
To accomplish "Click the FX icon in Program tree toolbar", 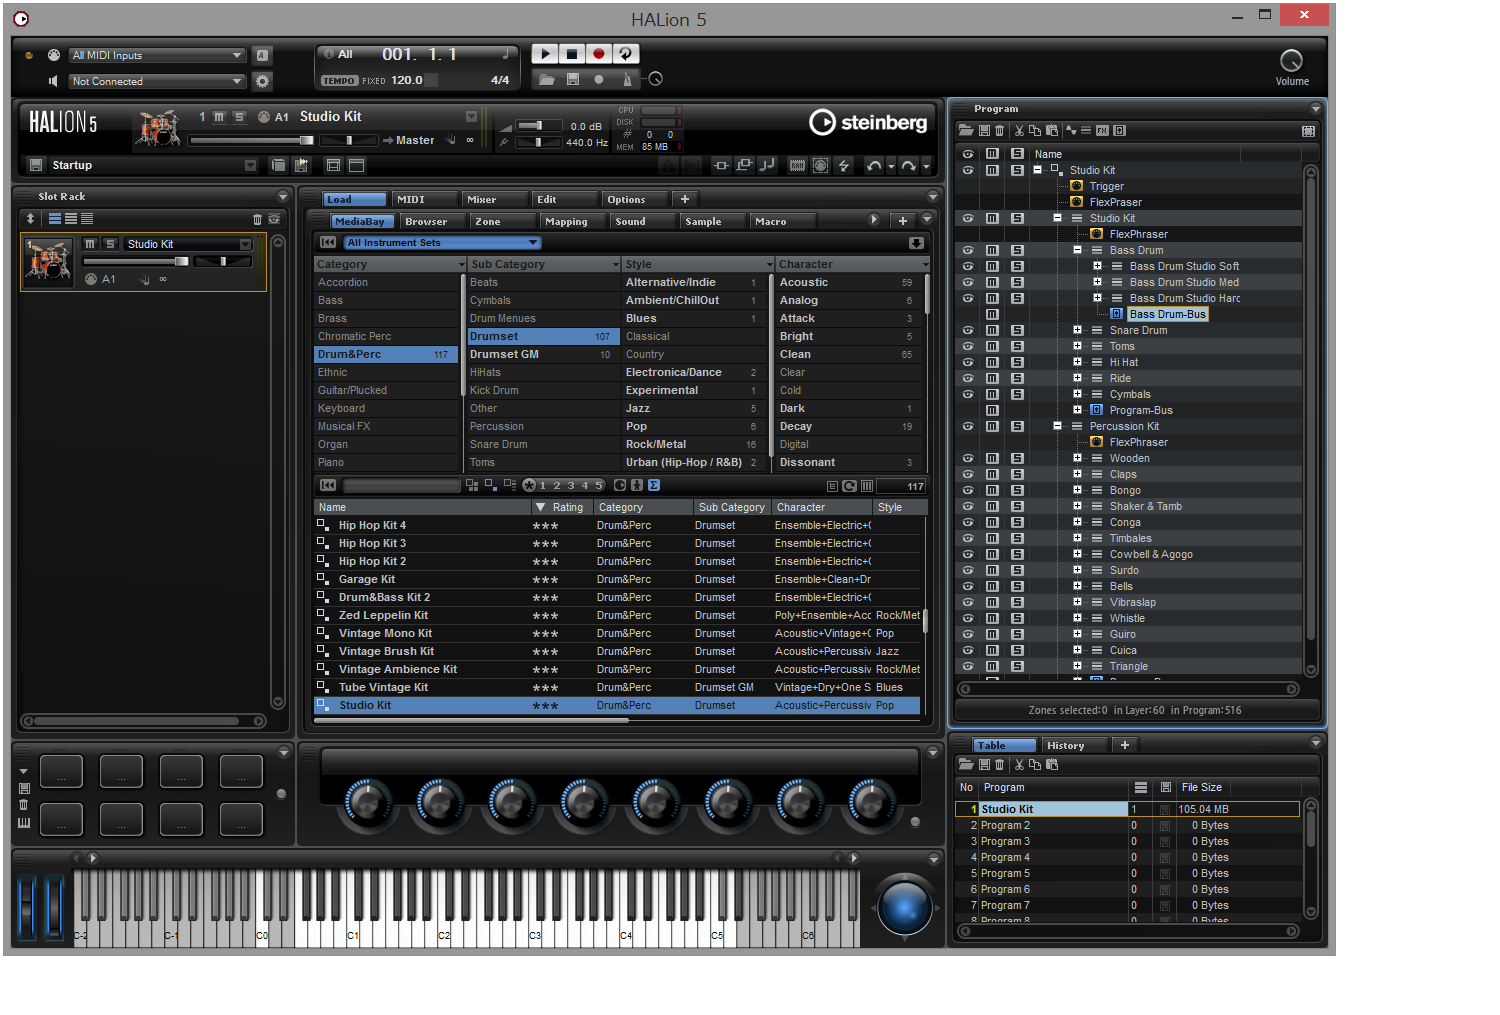I will pyautogui.click(x=1102, y=131).
